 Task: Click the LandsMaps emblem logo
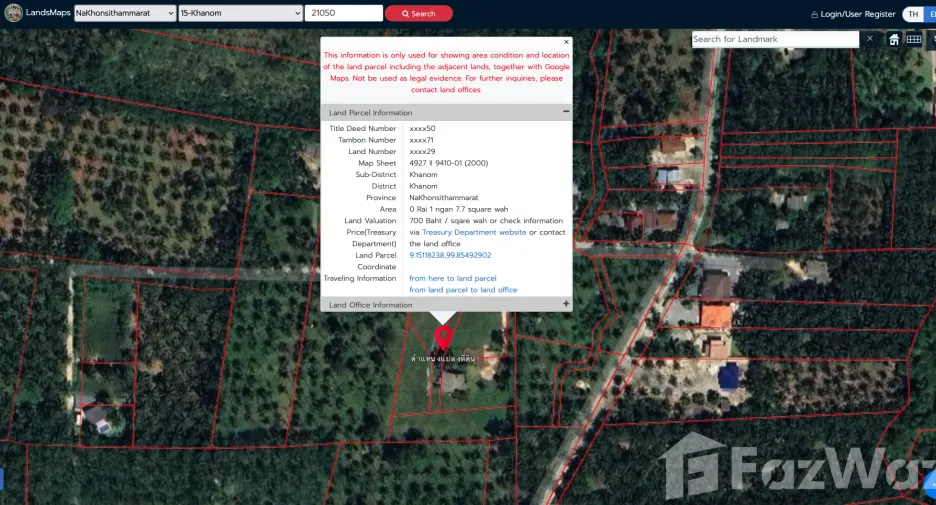point(13,13)
